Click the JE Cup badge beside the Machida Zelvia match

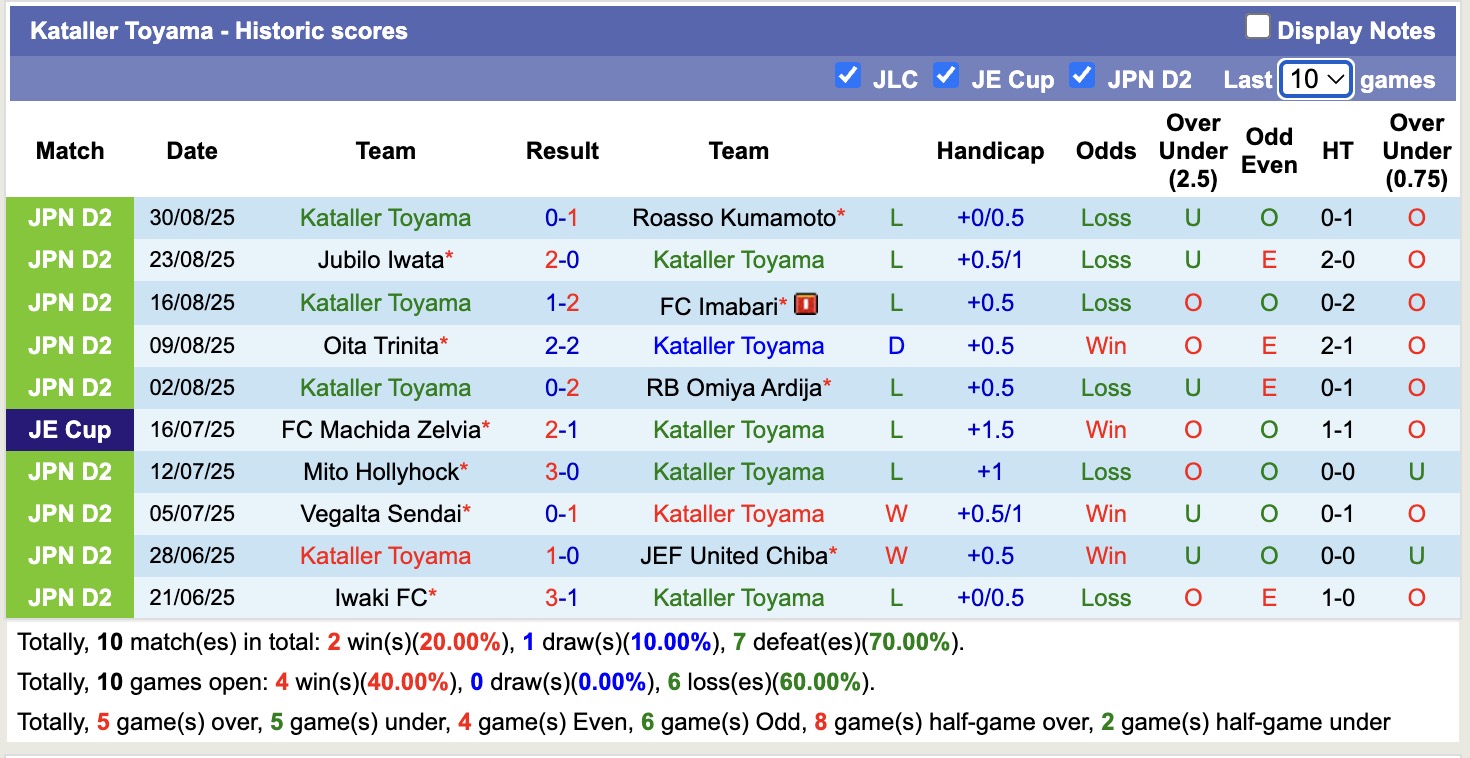(x=68, y=429)
